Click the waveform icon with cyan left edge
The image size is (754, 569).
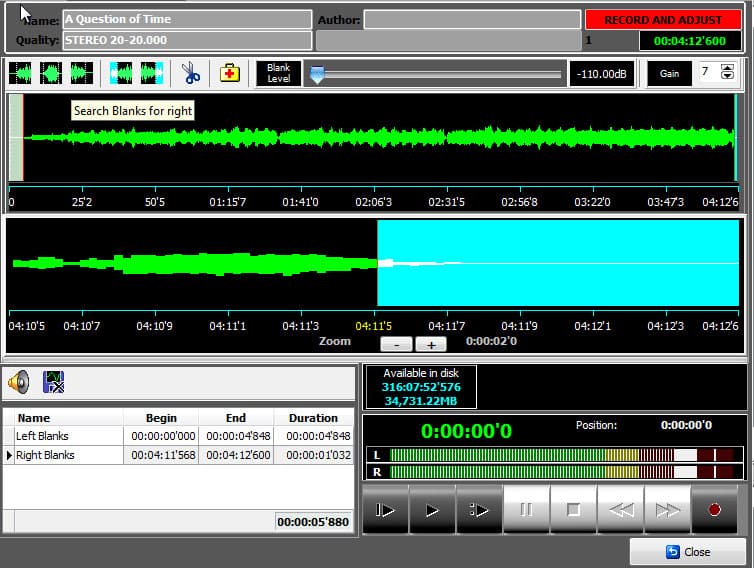(121, 73)
